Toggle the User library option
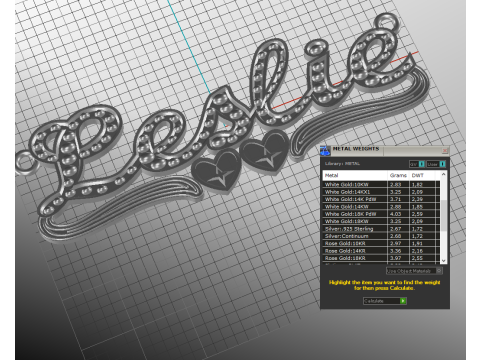Screen dimensions: 480x360 (x=436, y=164)
